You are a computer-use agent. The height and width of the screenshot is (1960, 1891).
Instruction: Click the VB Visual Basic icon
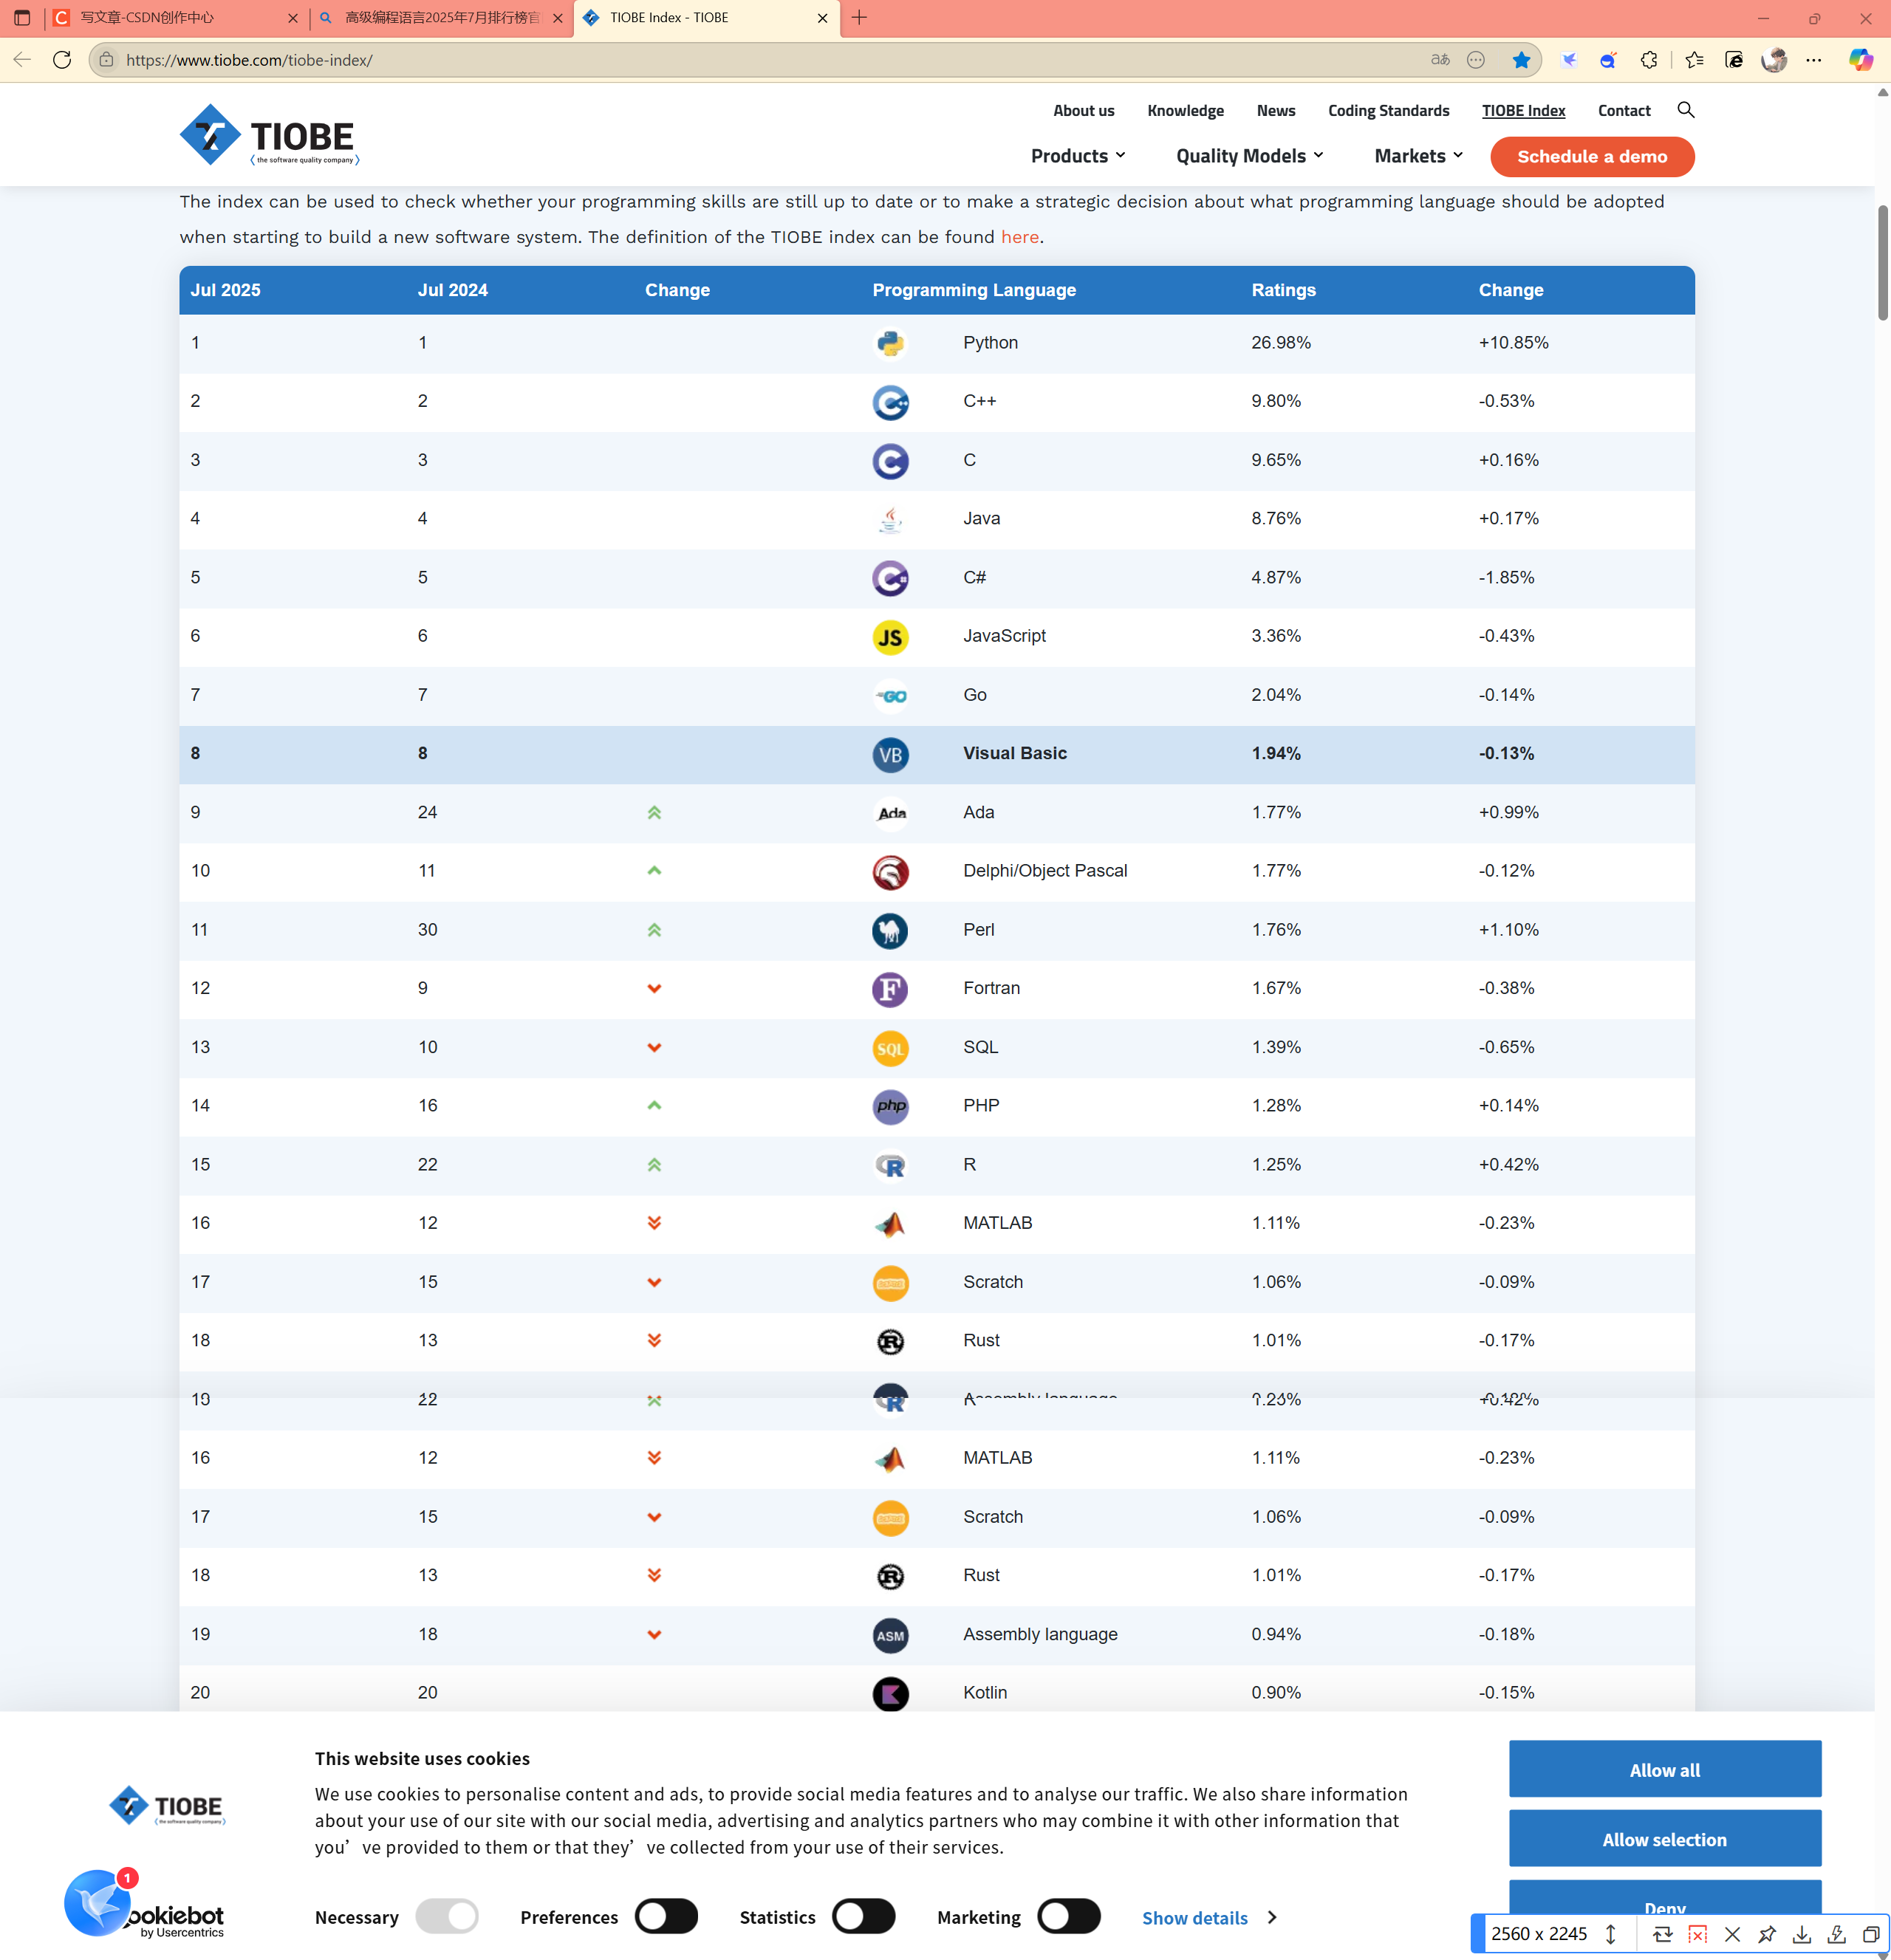[890, 754]
